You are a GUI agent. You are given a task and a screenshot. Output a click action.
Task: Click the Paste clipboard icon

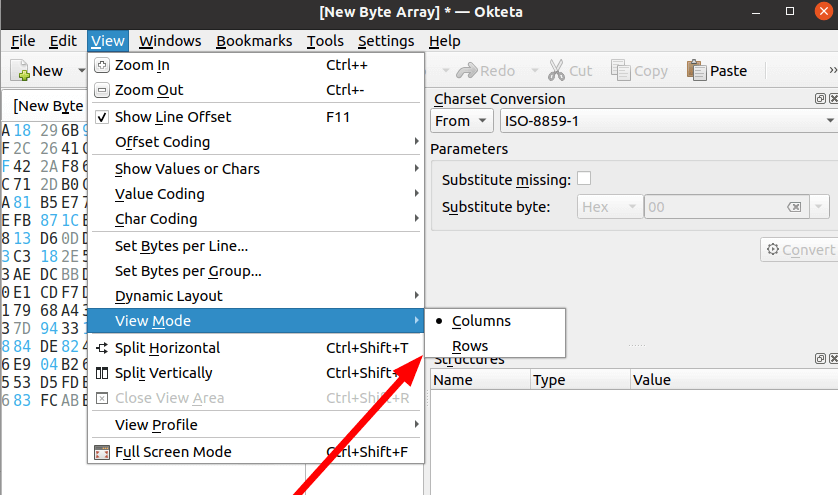coord(696,71)
